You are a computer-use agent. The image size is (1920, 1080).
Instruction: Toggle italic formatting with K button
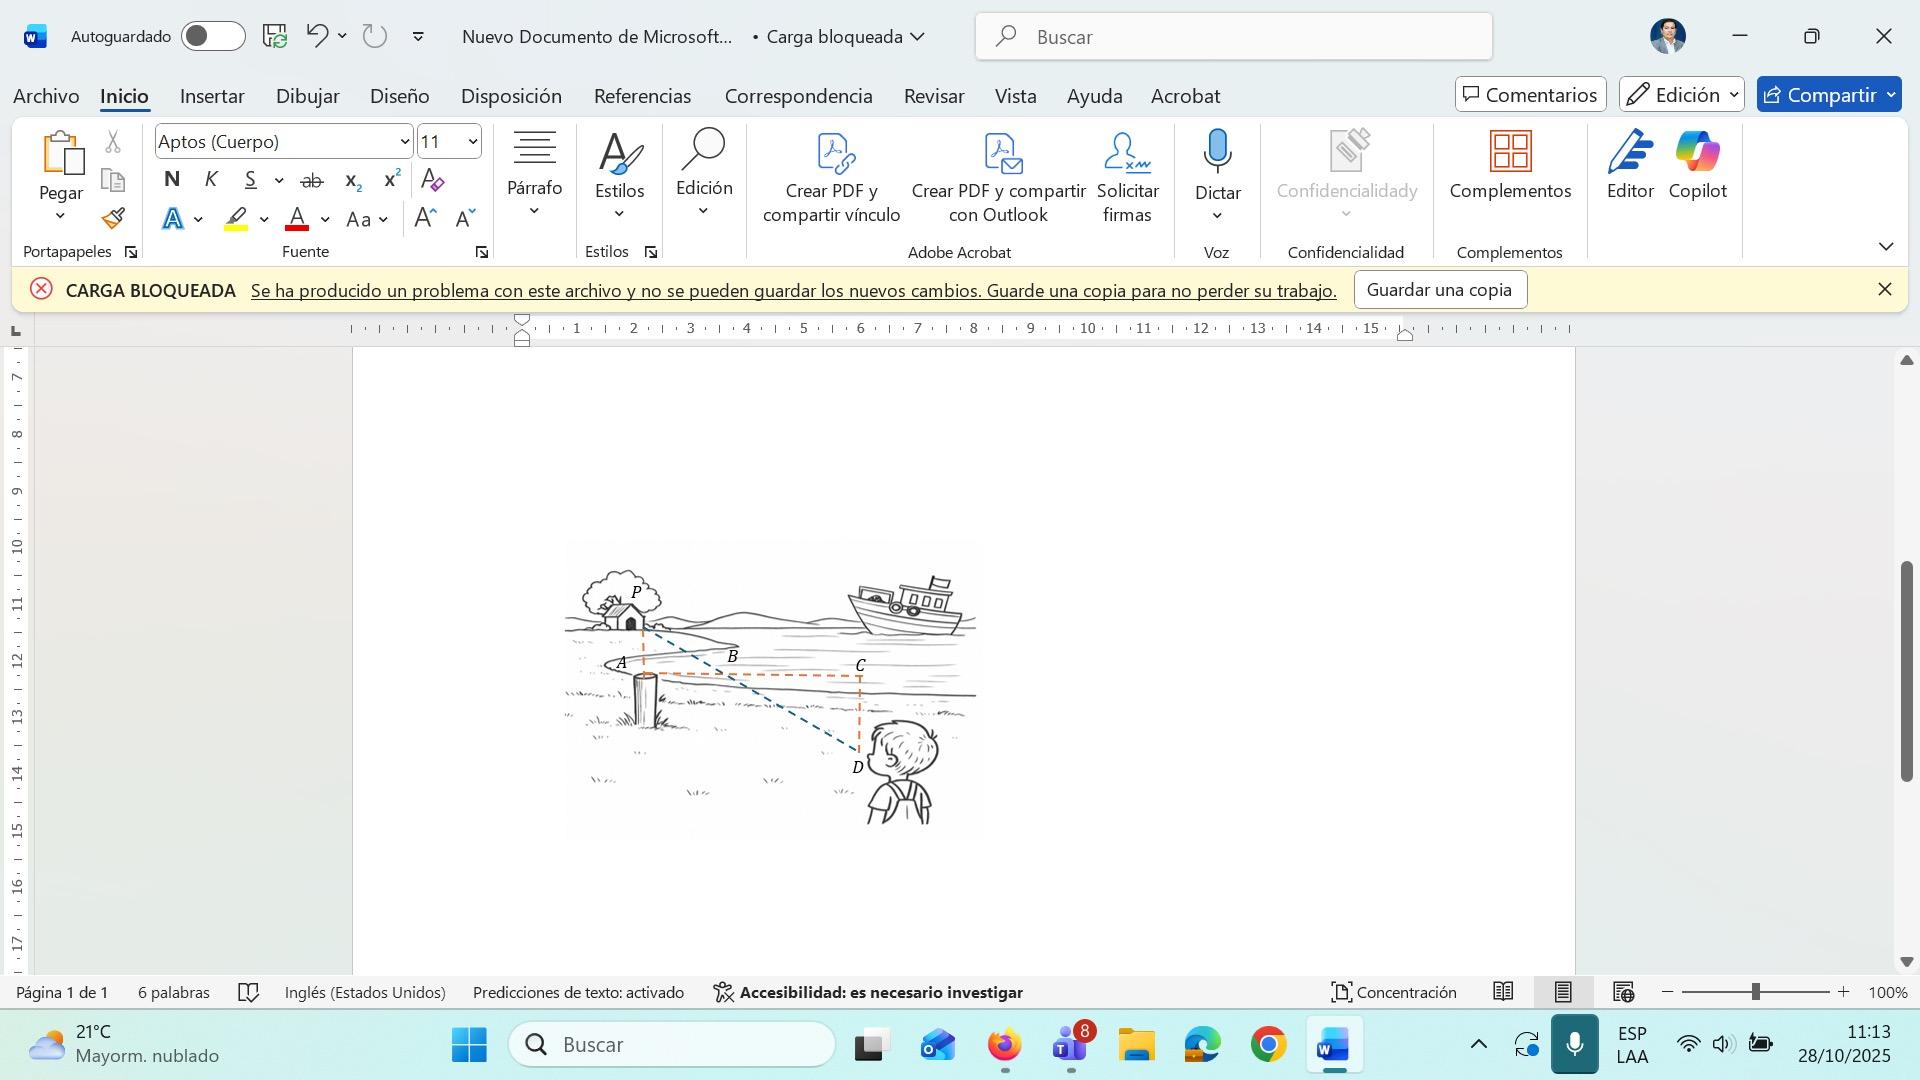pos(211,180)
